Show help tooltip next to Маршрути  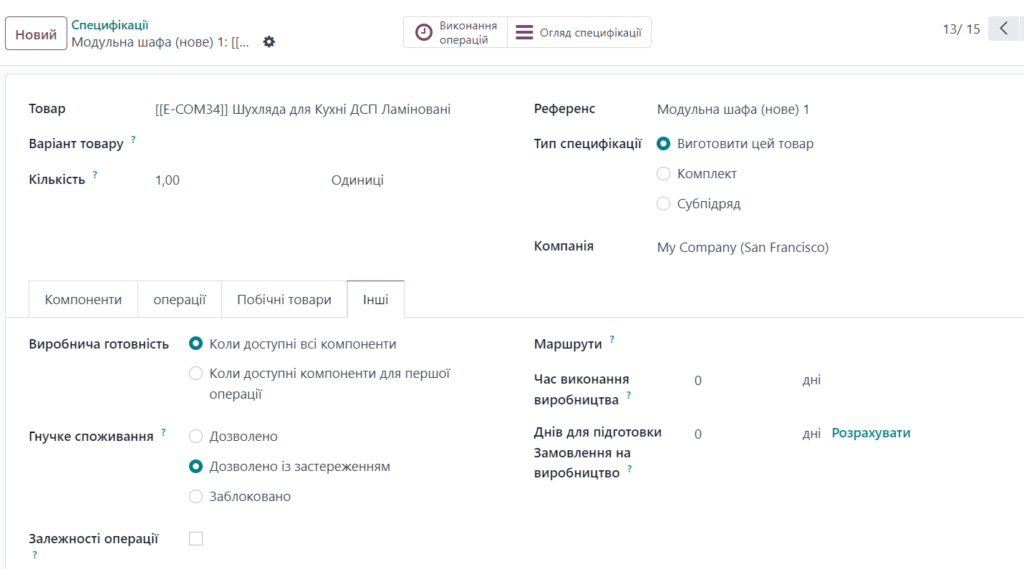point(612,339)
